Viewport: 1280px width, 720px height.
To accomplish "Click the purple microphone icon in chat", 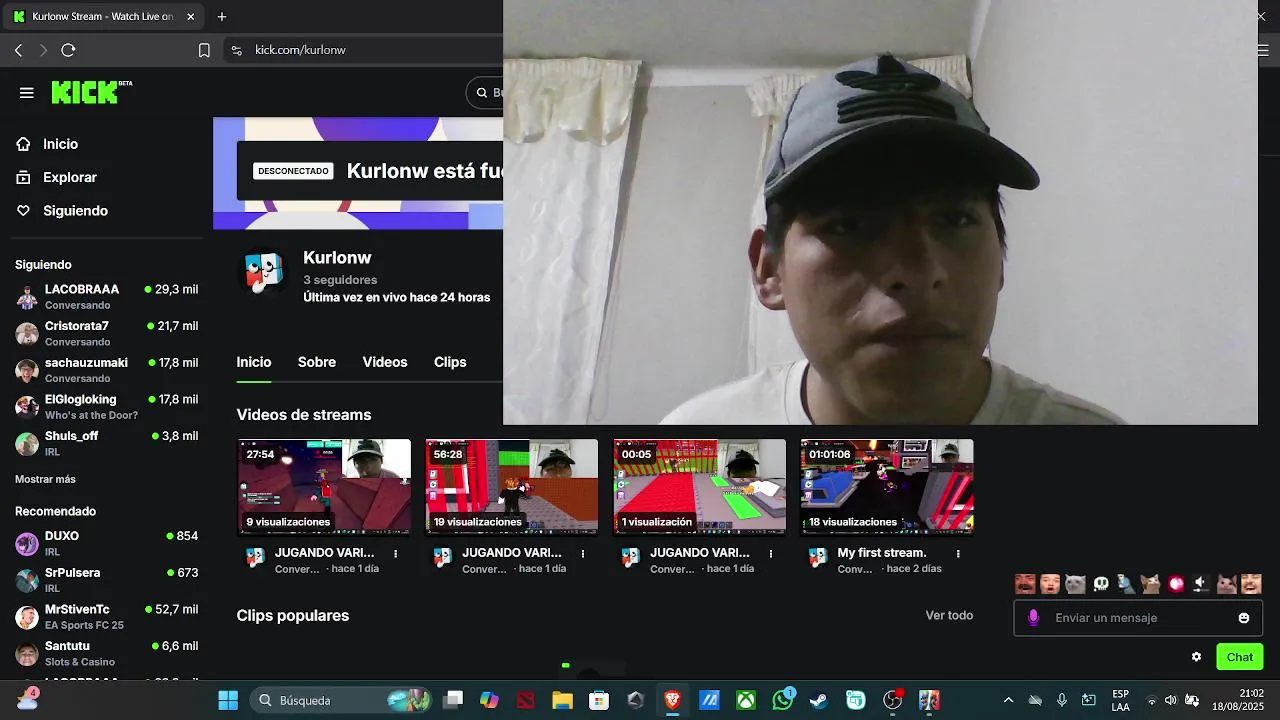I will (x=1033, y=618).
